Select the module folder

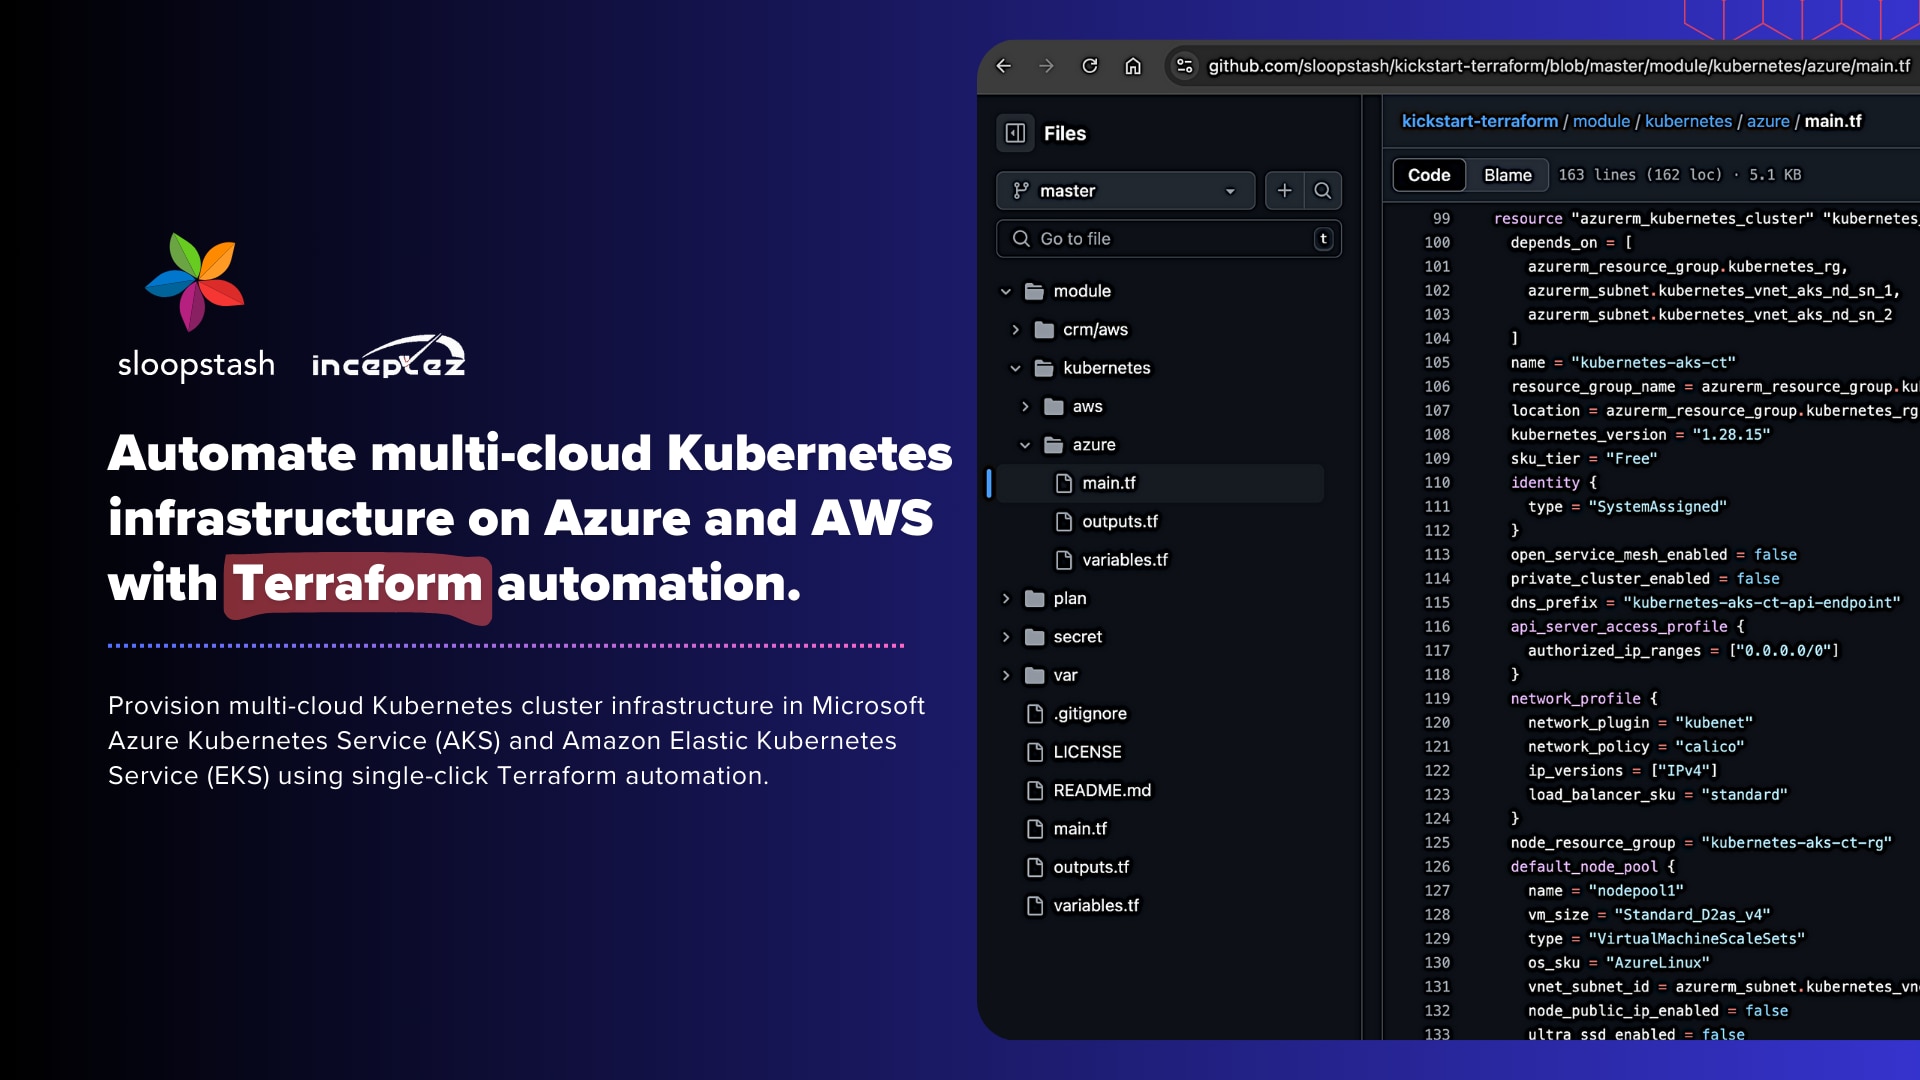pyautogui.click(x=1082, y=291)
